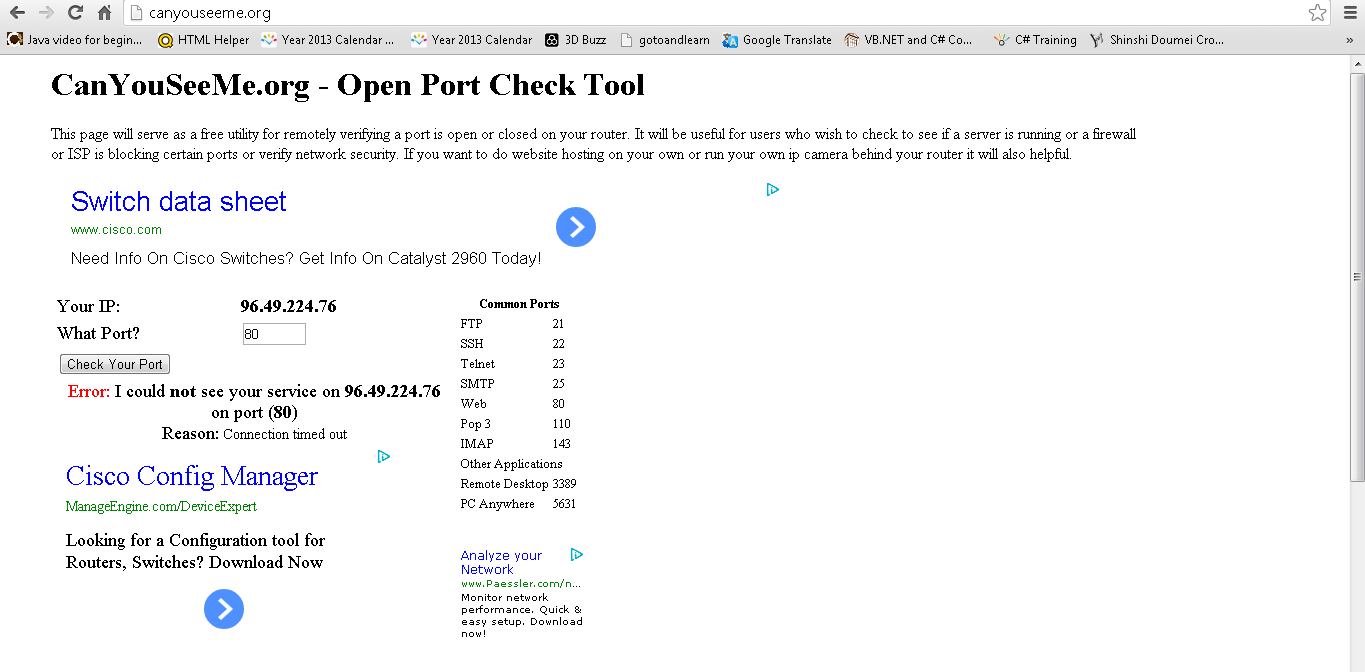Open the Shinshi Doumei Cro bookmark
The image size is (1365, 672).
(x=1157, y=40)
